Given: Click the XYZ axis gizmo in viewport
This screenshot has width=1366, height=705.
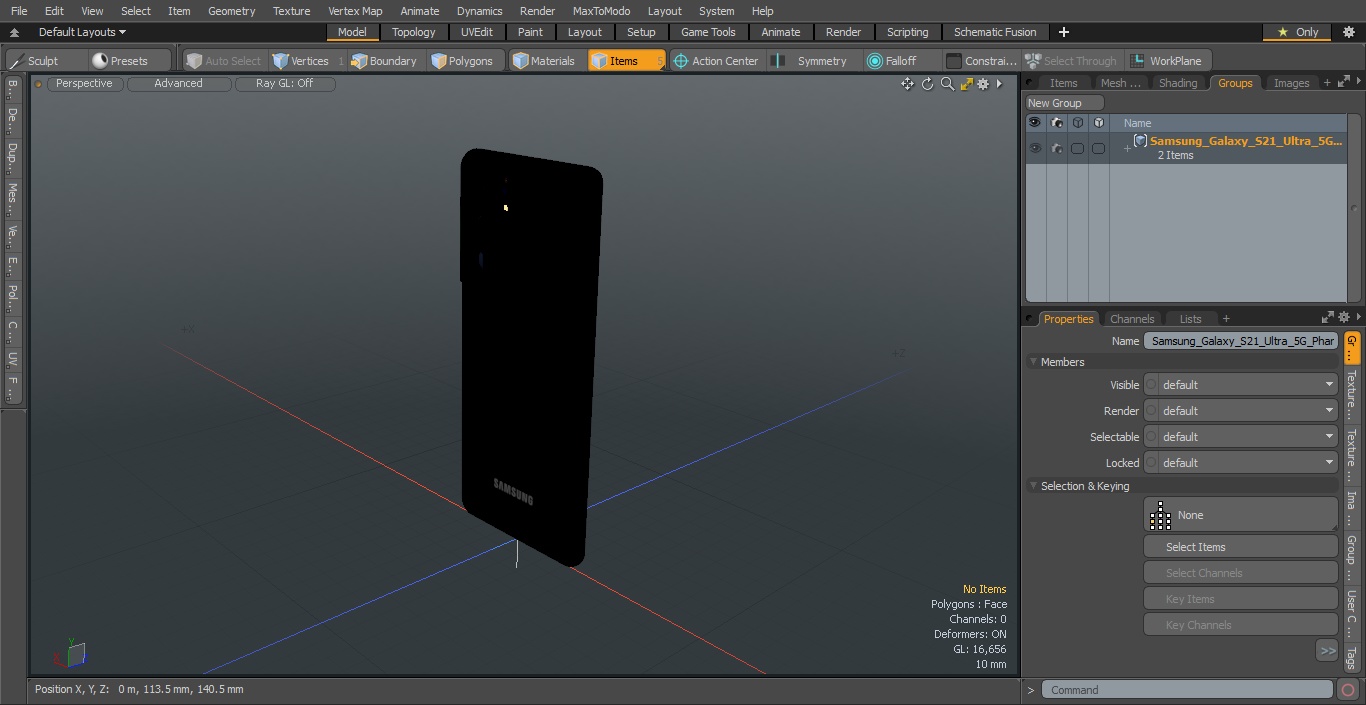Looking at the screenshot, I should 71,653.
